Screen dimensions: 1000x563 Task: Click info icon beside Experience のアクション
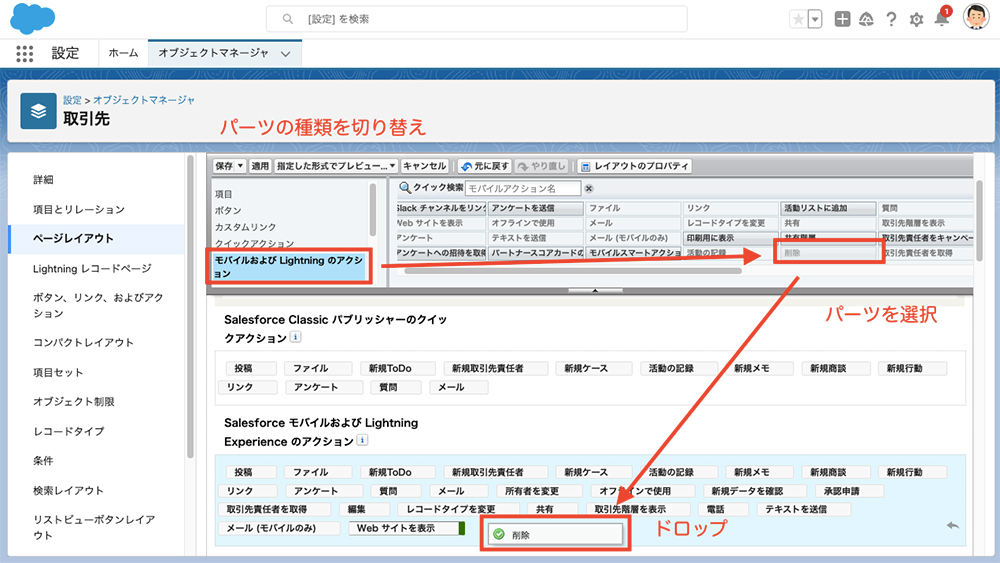[x=362, y=440]
